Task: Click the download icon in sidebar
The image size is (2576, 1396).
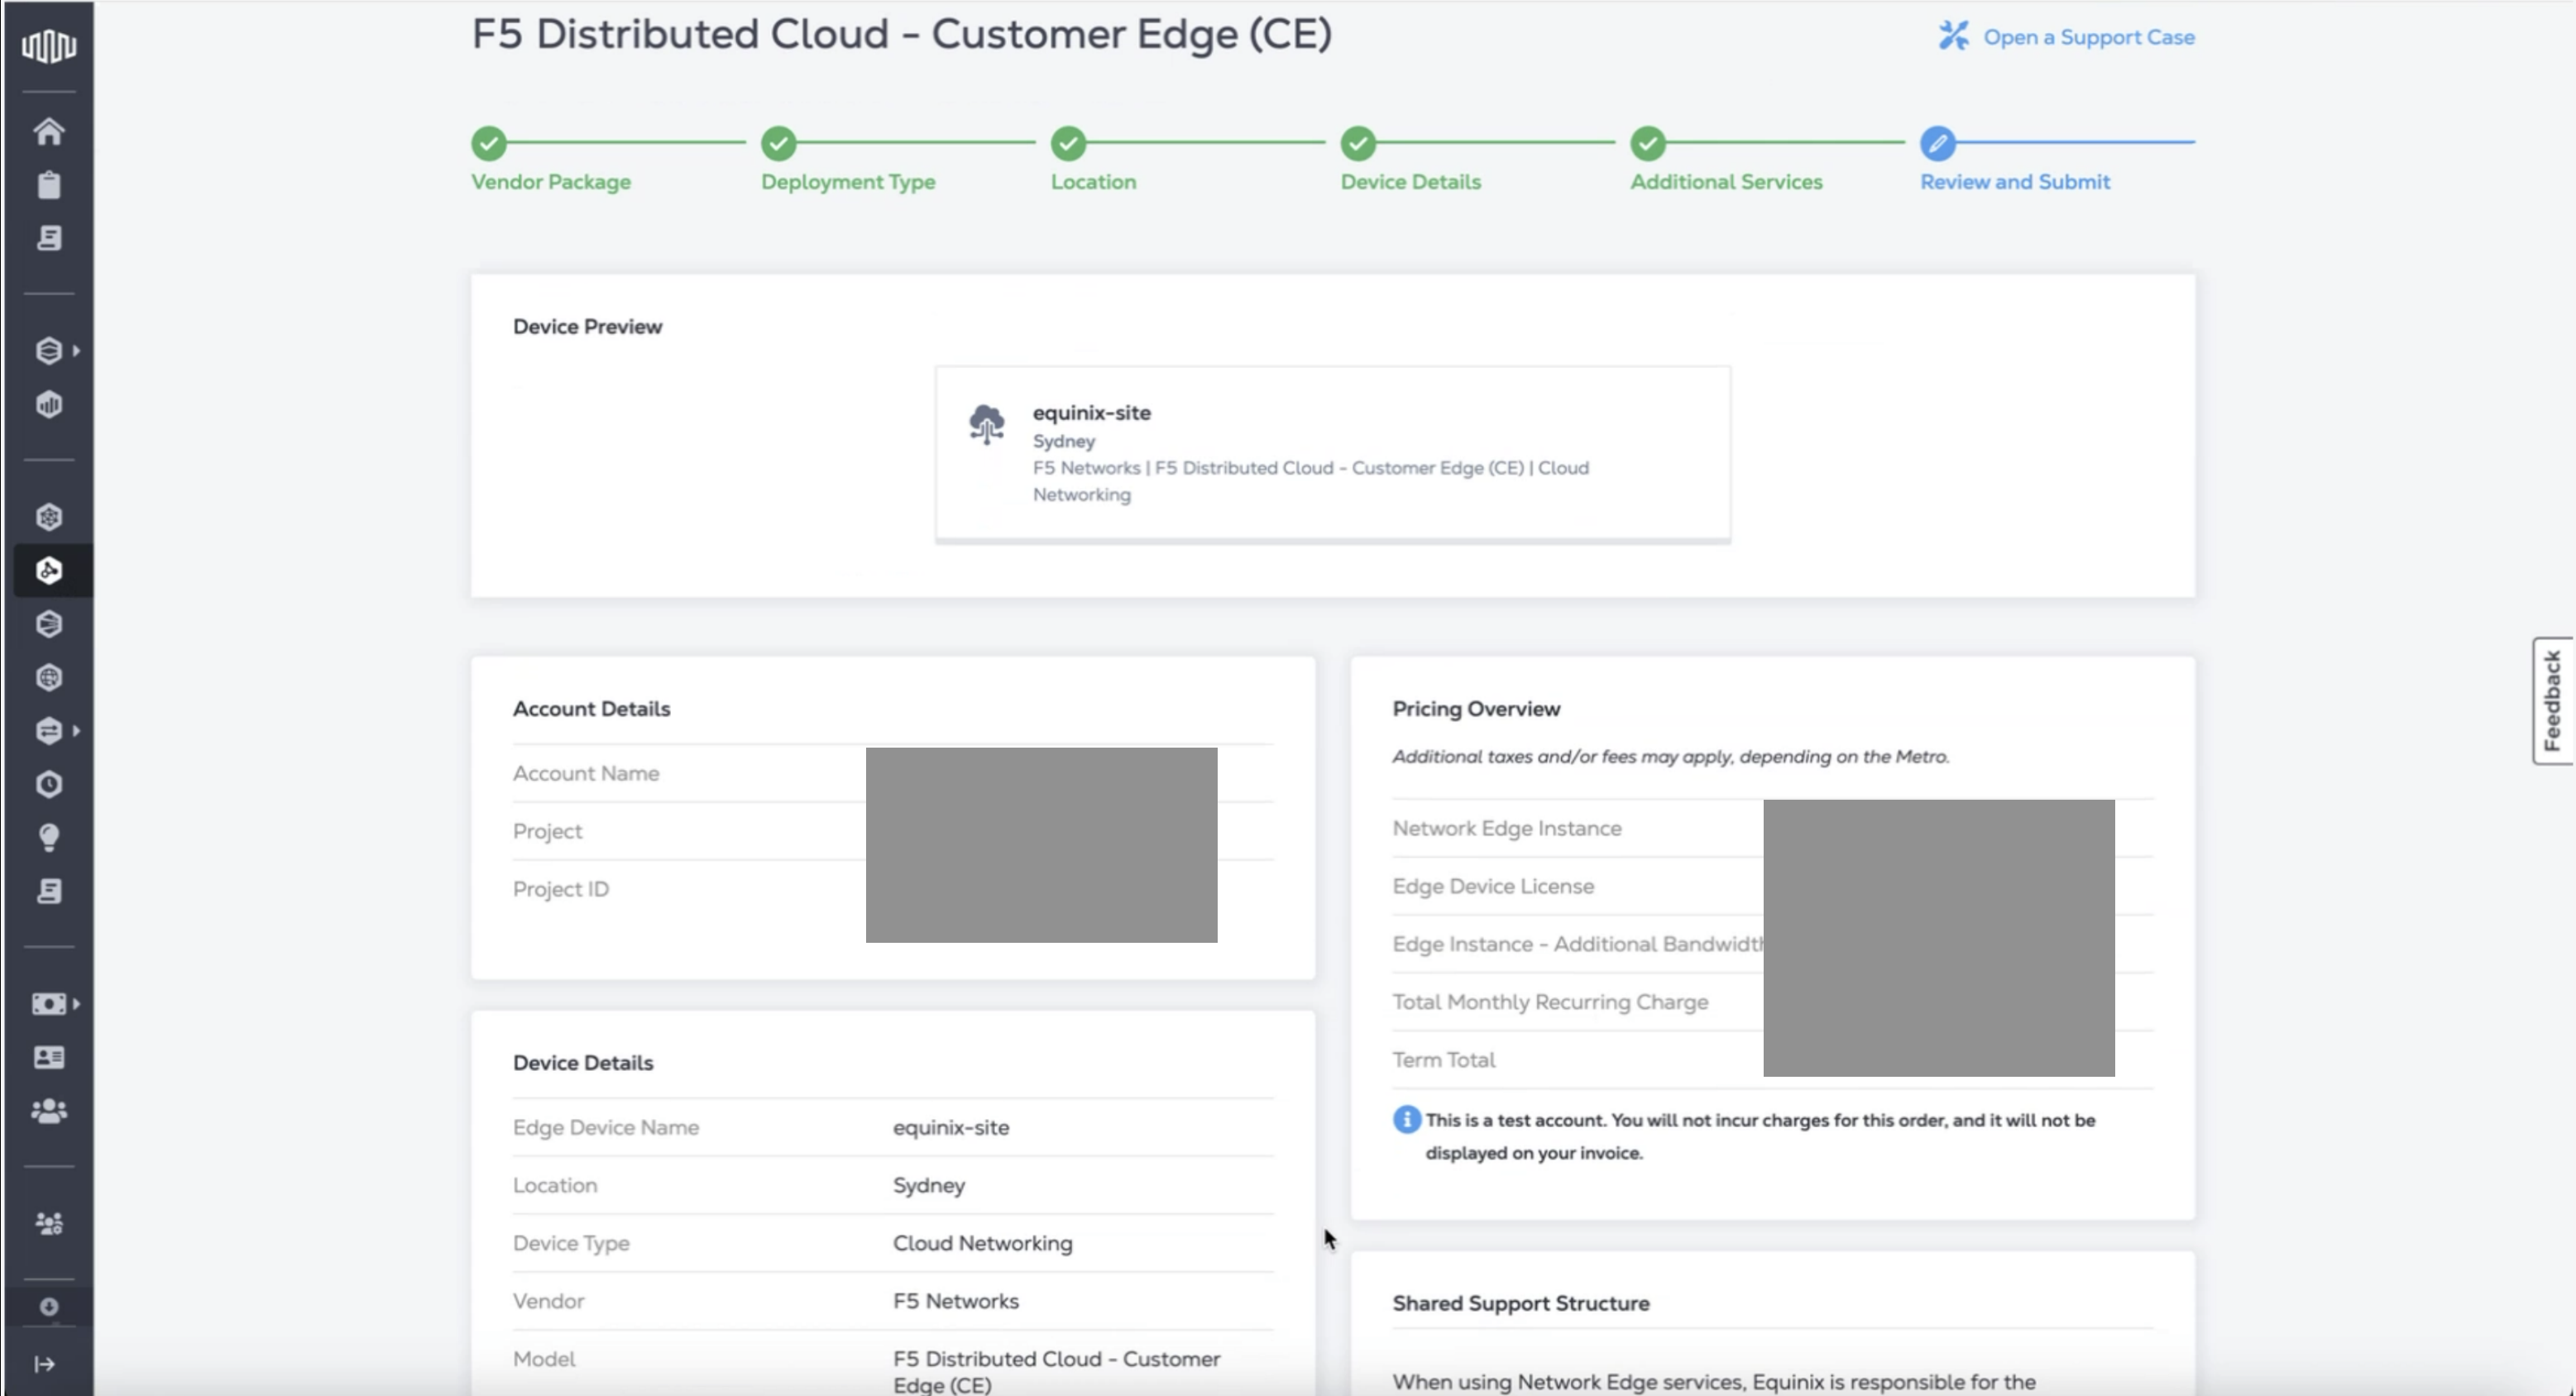Action: coord(48,1306)
